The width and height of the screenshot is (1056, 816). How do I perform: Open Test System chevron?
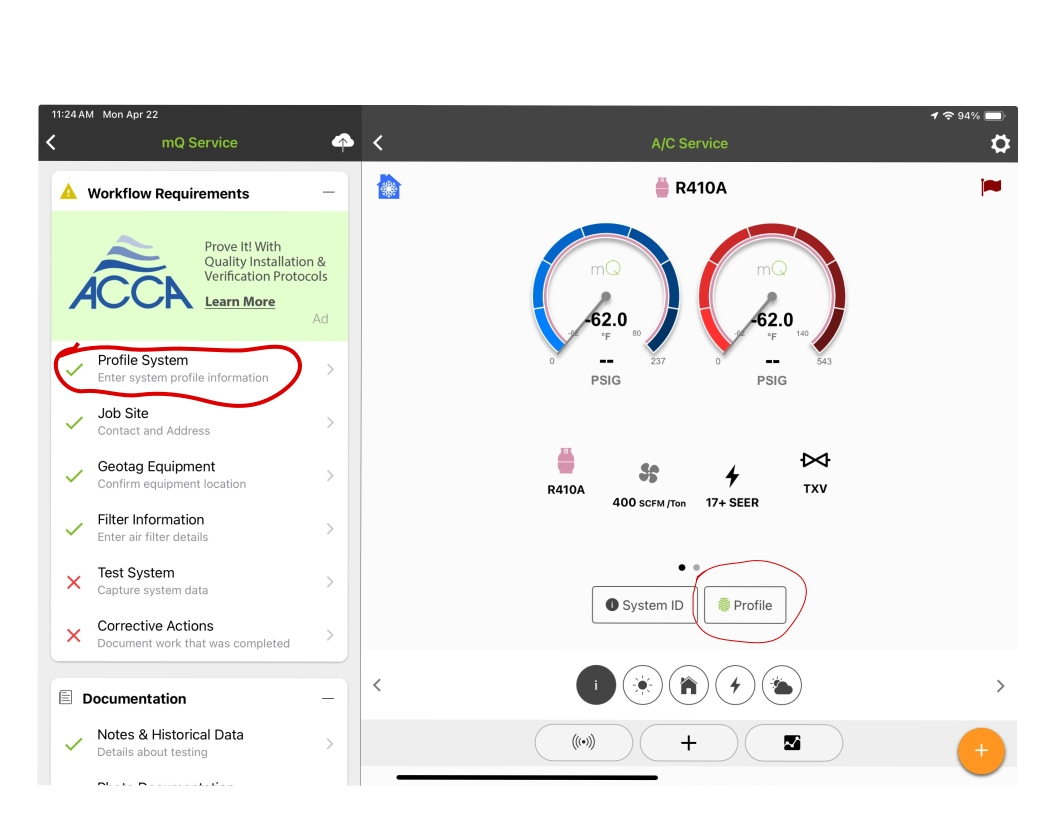(330, 582)
